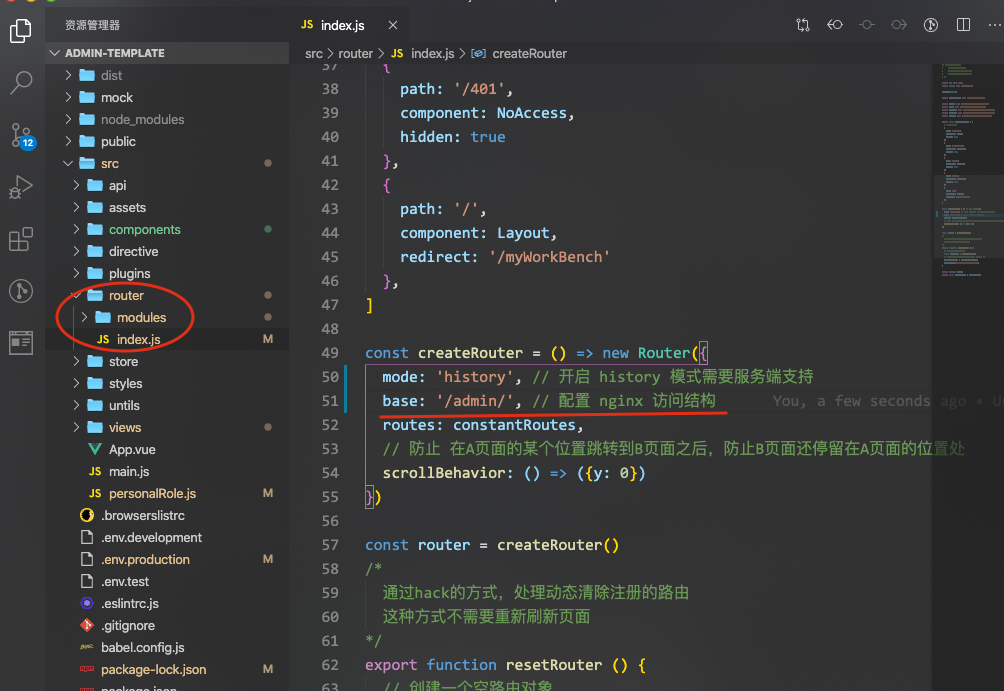This screenshot has height=691, width=1004.
Task: Open the Run and Debug view
Action: [x=20, y=187]
